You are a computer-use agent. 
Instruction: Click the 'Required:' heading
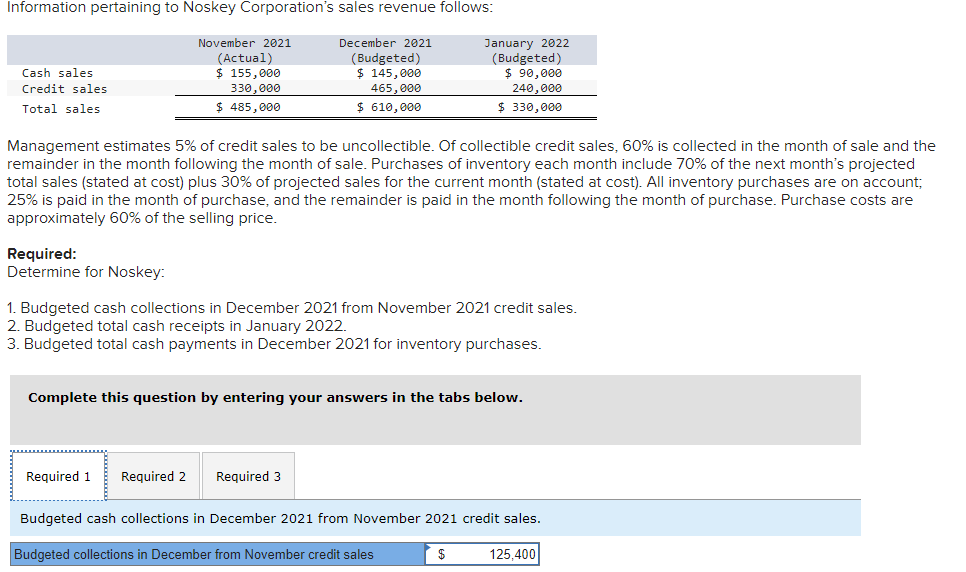point(42,254)
